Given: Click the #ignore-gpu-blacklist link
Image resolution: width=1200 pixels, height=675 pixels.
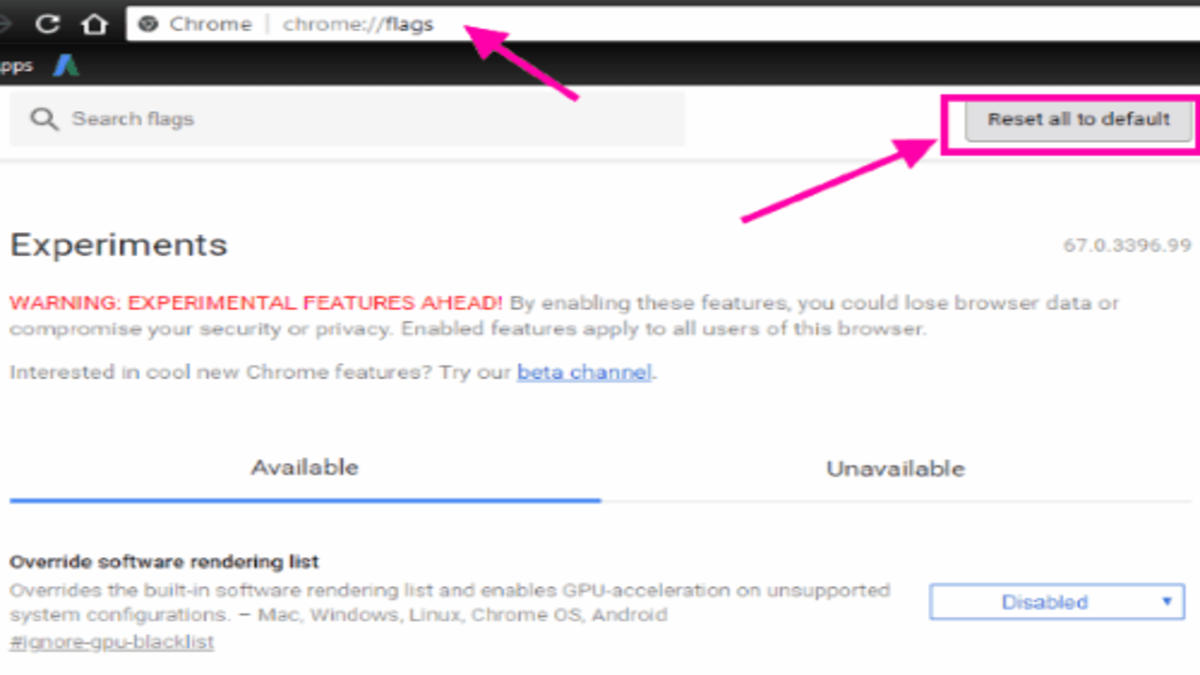Looking at the screenshot, I should click(110, 640).
